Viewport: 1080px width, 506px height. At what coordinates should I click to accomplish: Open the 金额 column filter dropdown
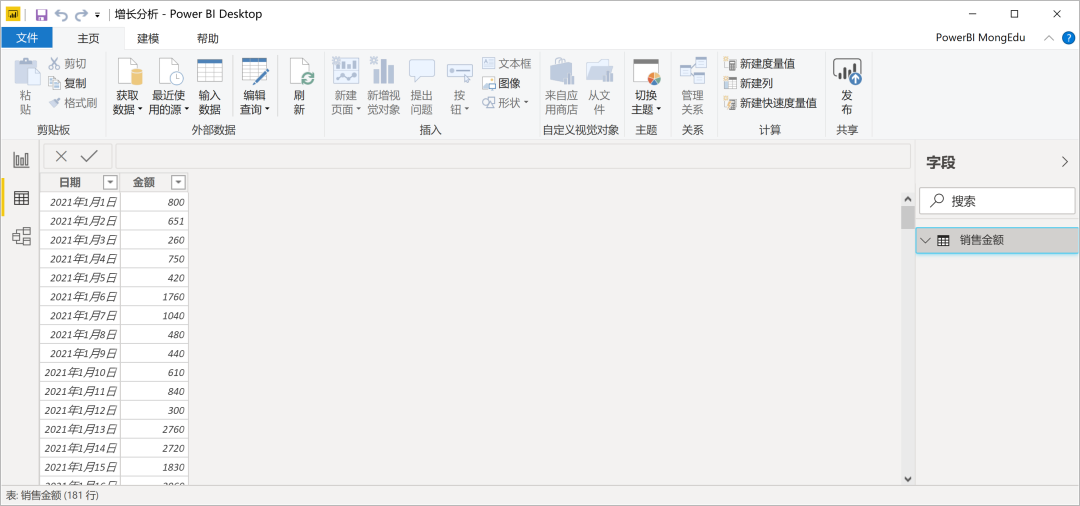pyautogui.click(x=177, y=182)
